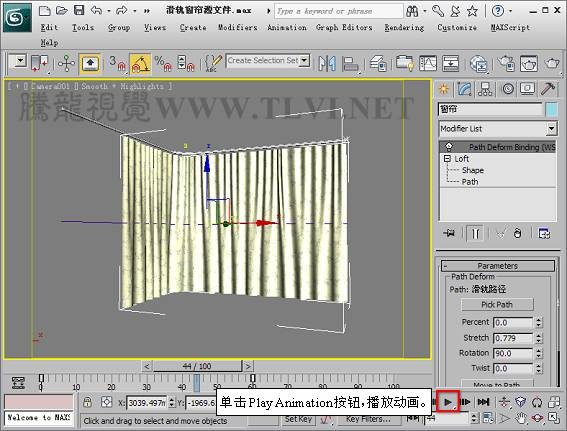The image size is (567, 431).
Task: Open Help question mark icon
Action: tap(498, 11)
